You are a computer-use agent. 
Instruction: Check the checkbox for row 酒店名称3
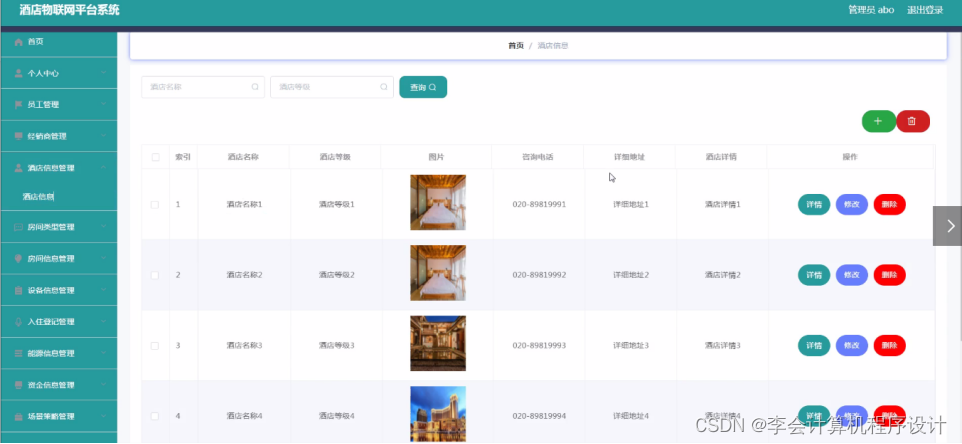[155, 346]
